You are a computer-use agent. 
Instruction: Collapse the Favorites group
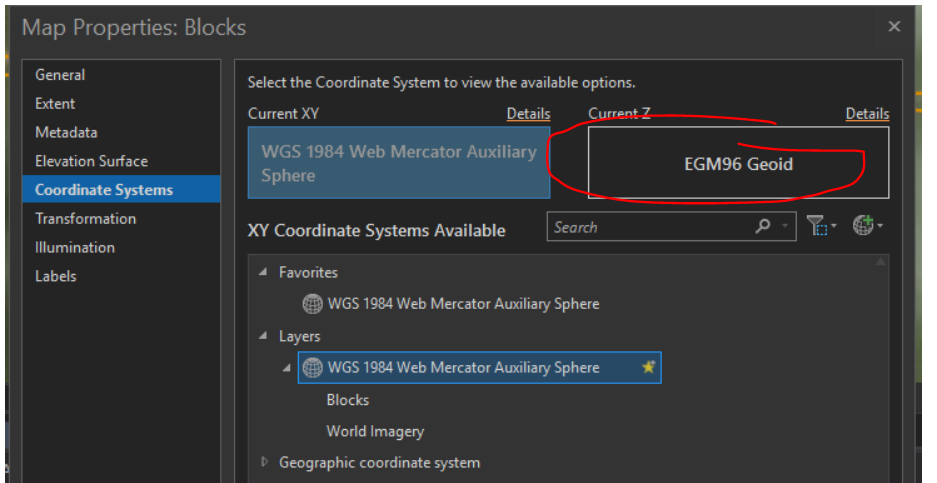click(264, 272)
